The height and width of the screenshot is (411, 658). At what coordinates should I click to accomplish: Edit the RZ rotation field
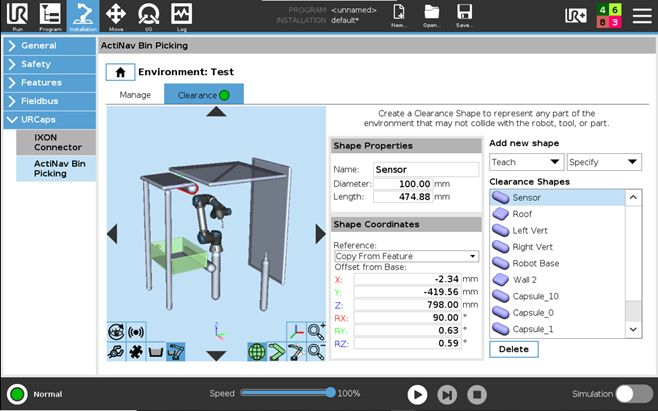coord(407,343)
